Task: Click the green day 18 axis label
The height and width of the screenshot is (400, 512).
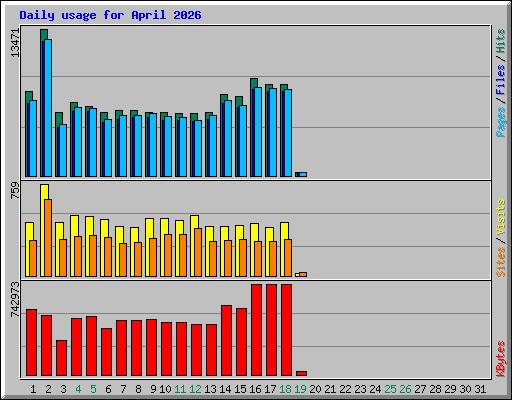Action: [285, 389]
